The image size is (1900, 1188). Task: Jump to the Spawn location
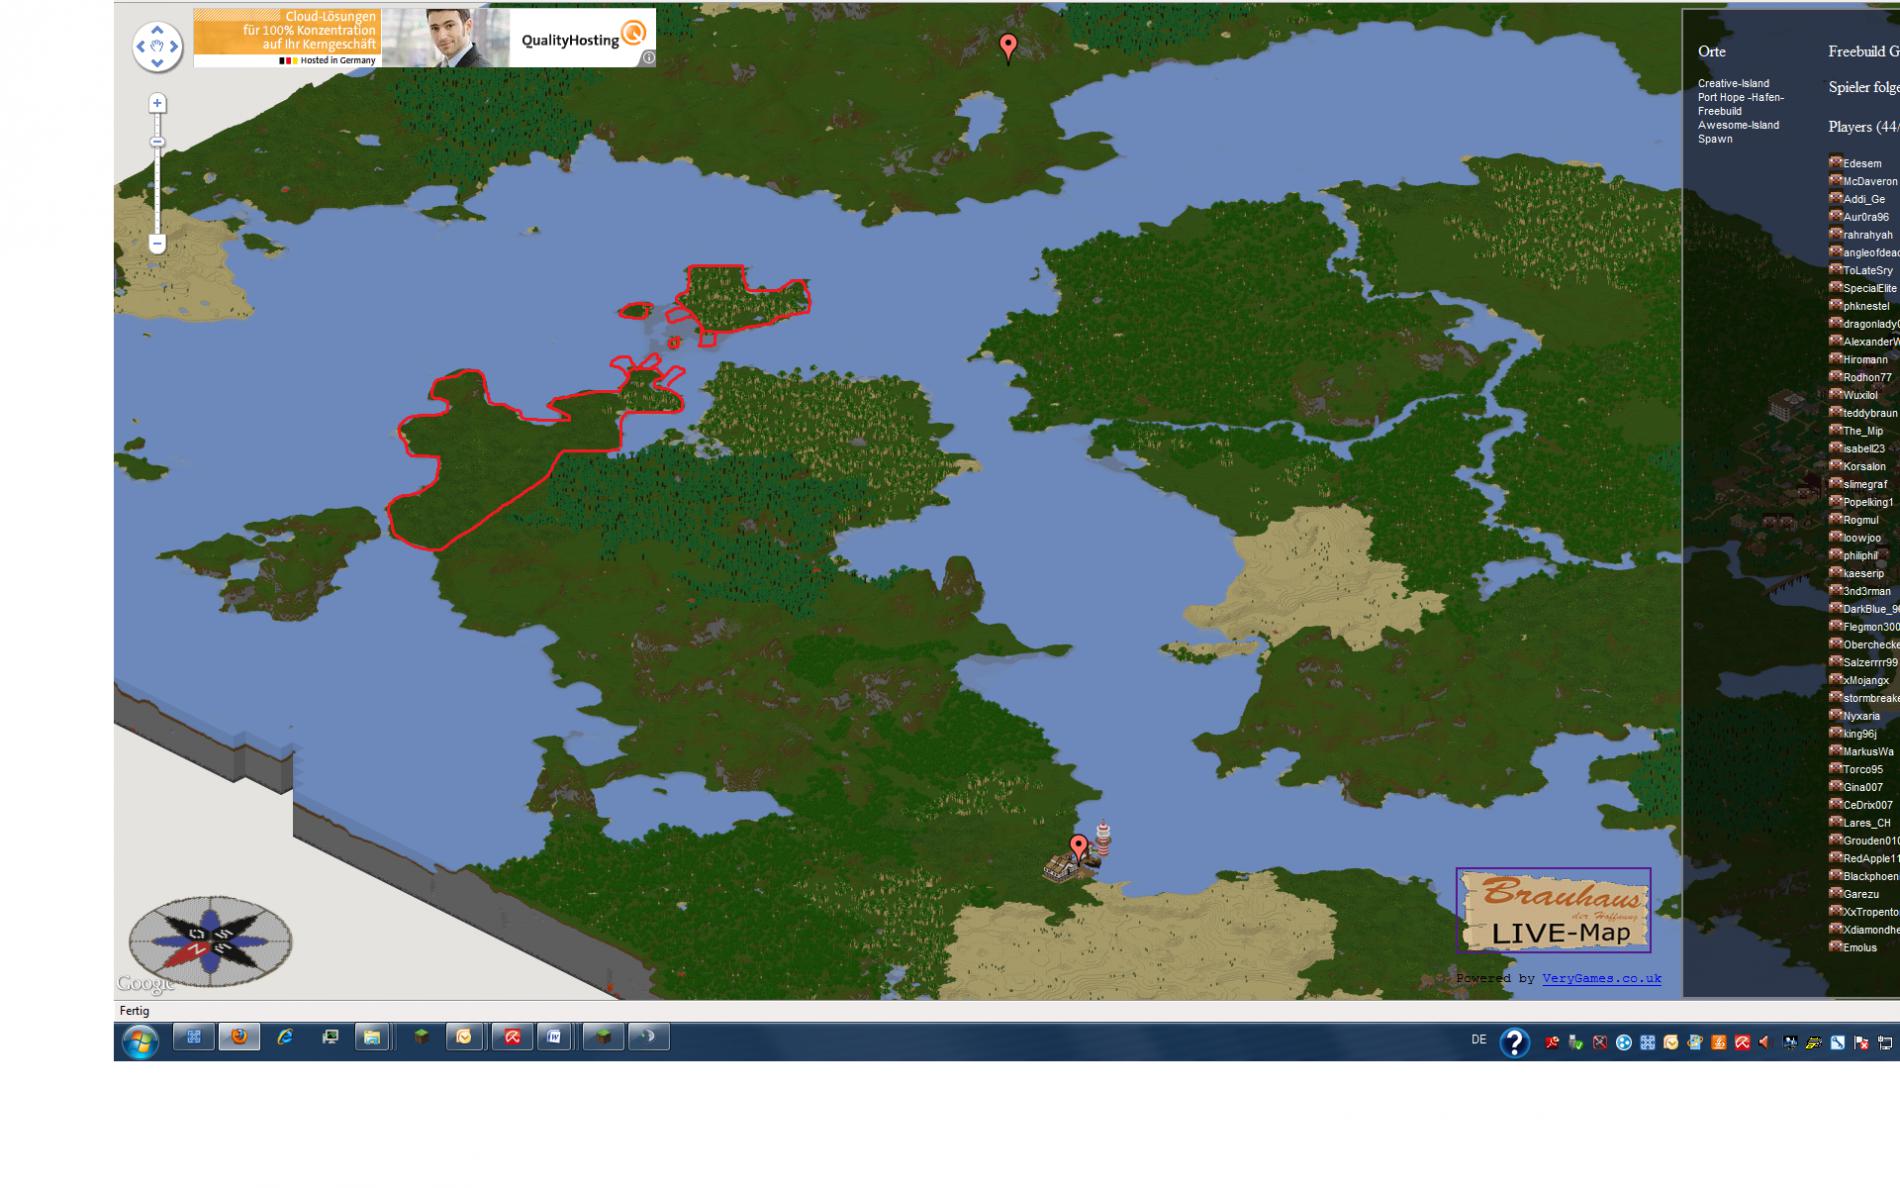pyautogui.click(x=1714, y=139)
